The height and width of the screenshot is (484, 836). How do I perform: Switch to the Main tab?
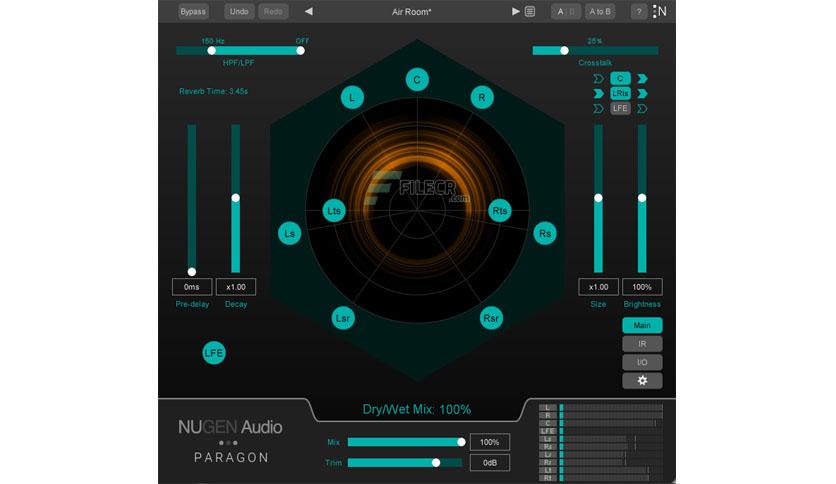[642, 325]
